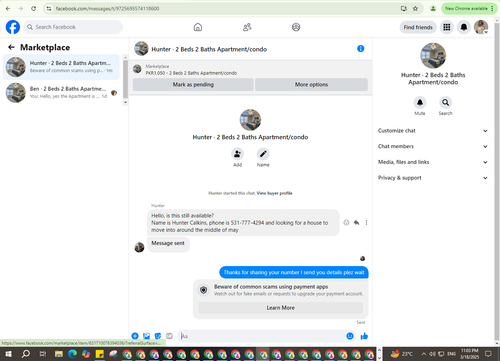Screen dimensions: 500x361
Task: Open Windows Start menu
Action: (8, 354)
